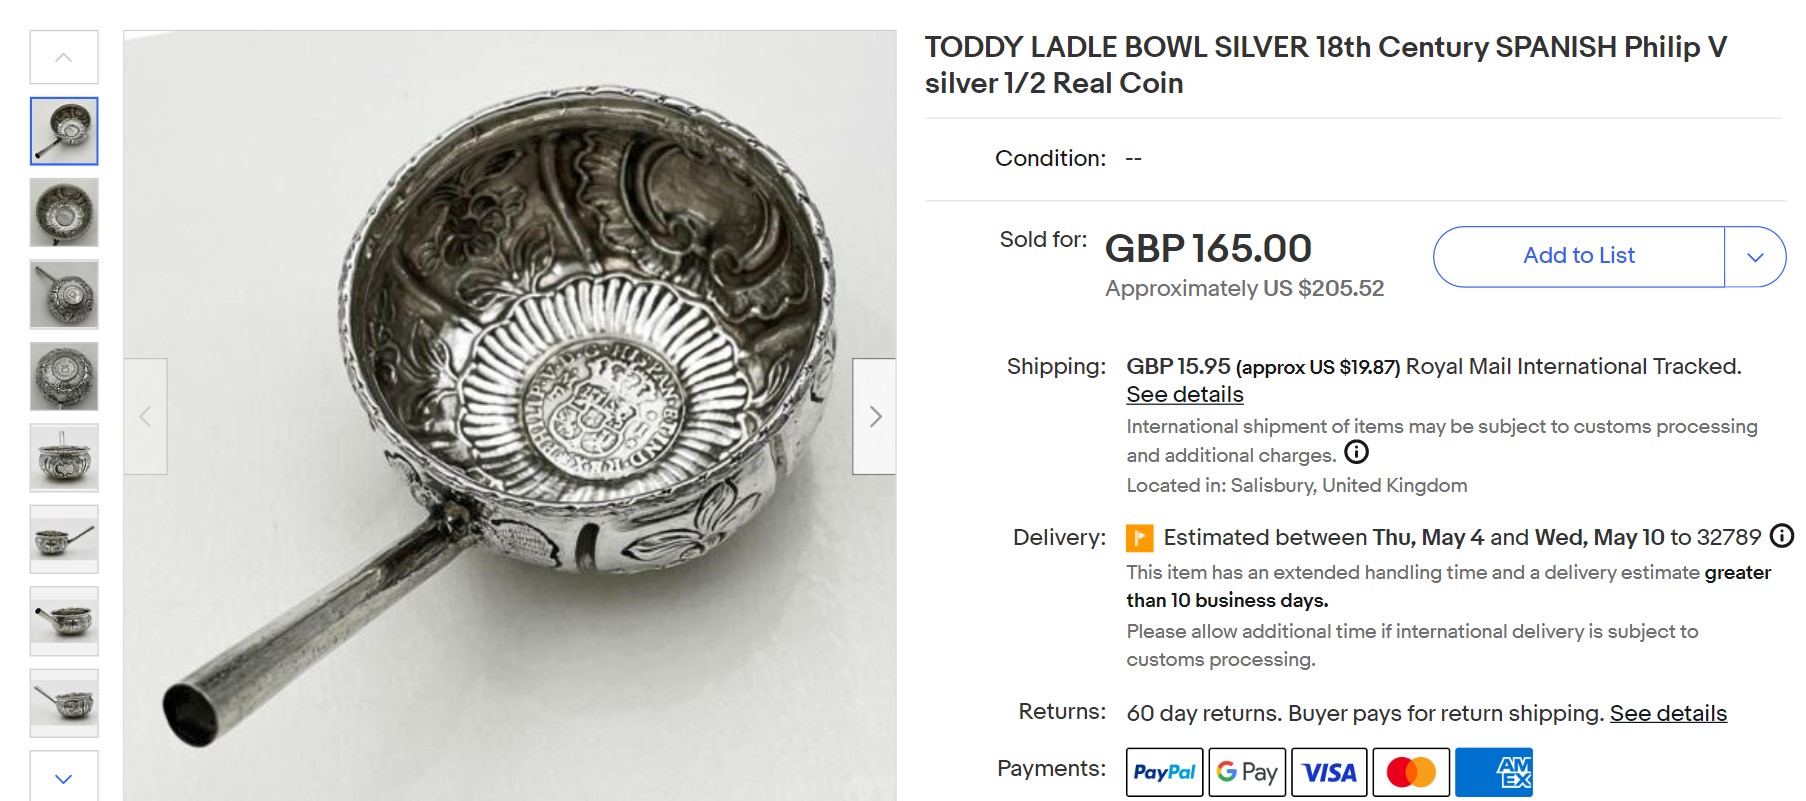
Task: Click the ladle bowl top-view thumbnail
Action: [x=65, y=211]
